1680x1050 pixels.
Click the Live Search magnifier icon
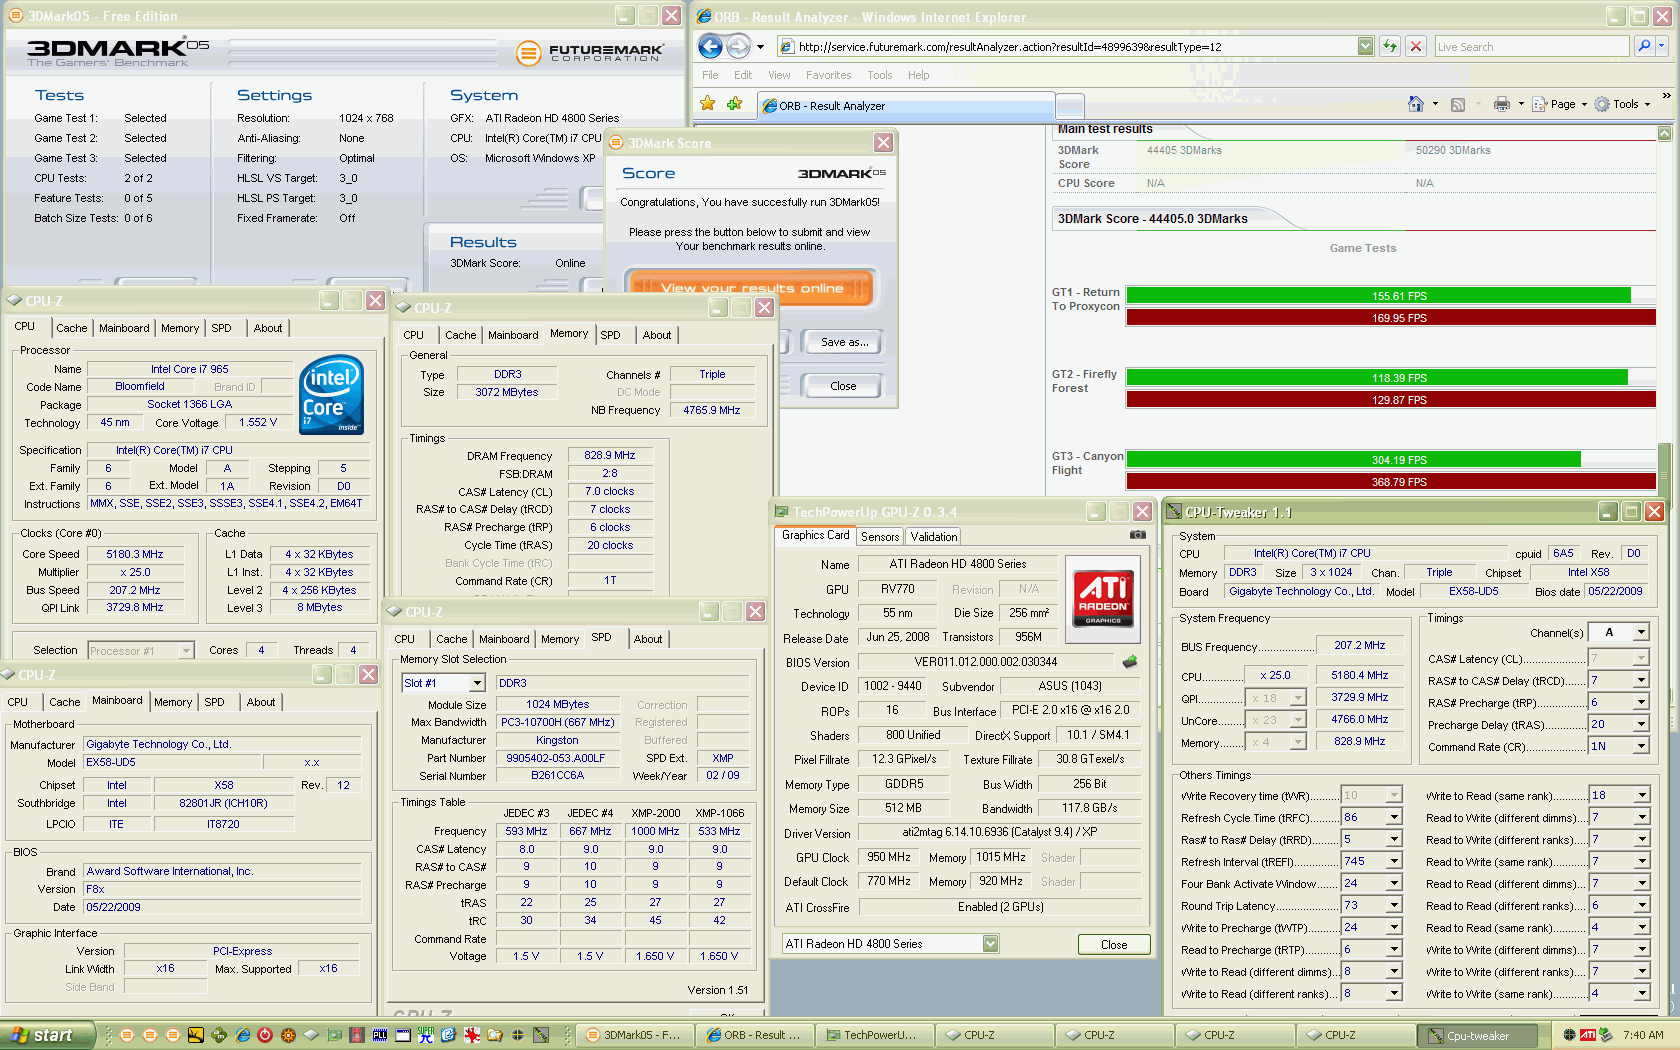pyautogui.click(x=1644, y=46)
